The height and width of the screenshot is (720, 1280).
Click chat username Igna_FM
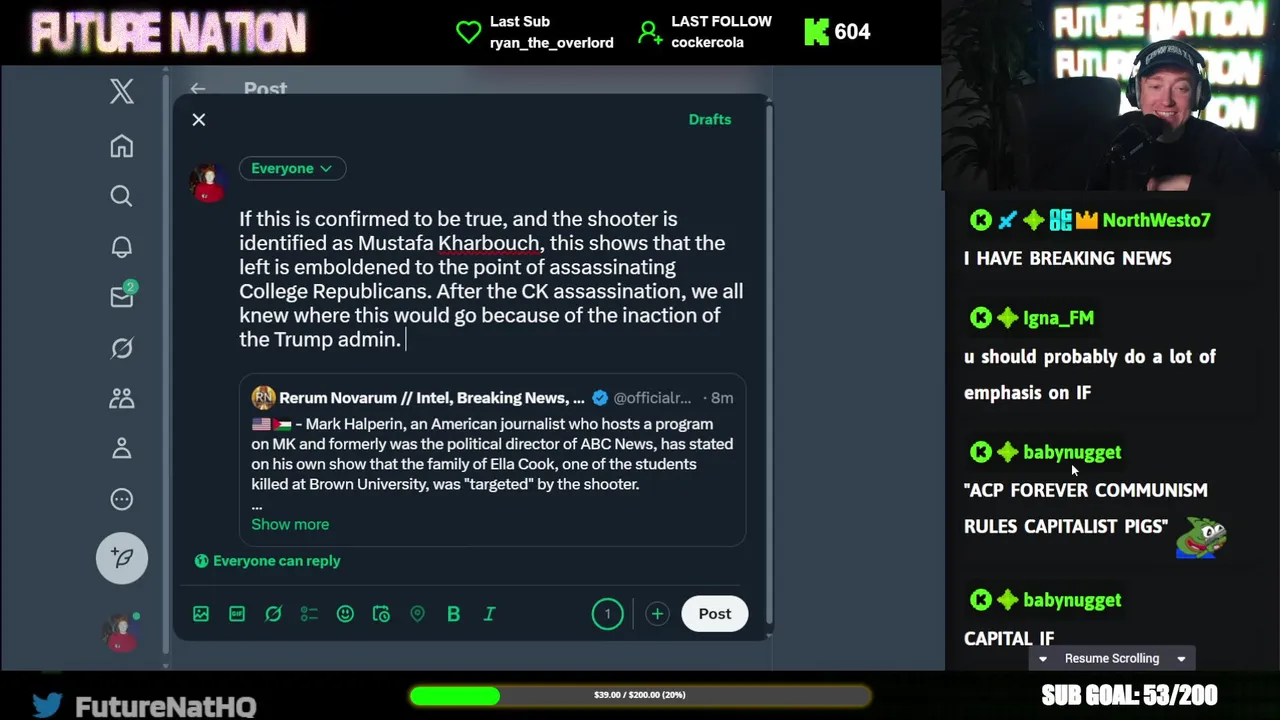coord(1058,318)
